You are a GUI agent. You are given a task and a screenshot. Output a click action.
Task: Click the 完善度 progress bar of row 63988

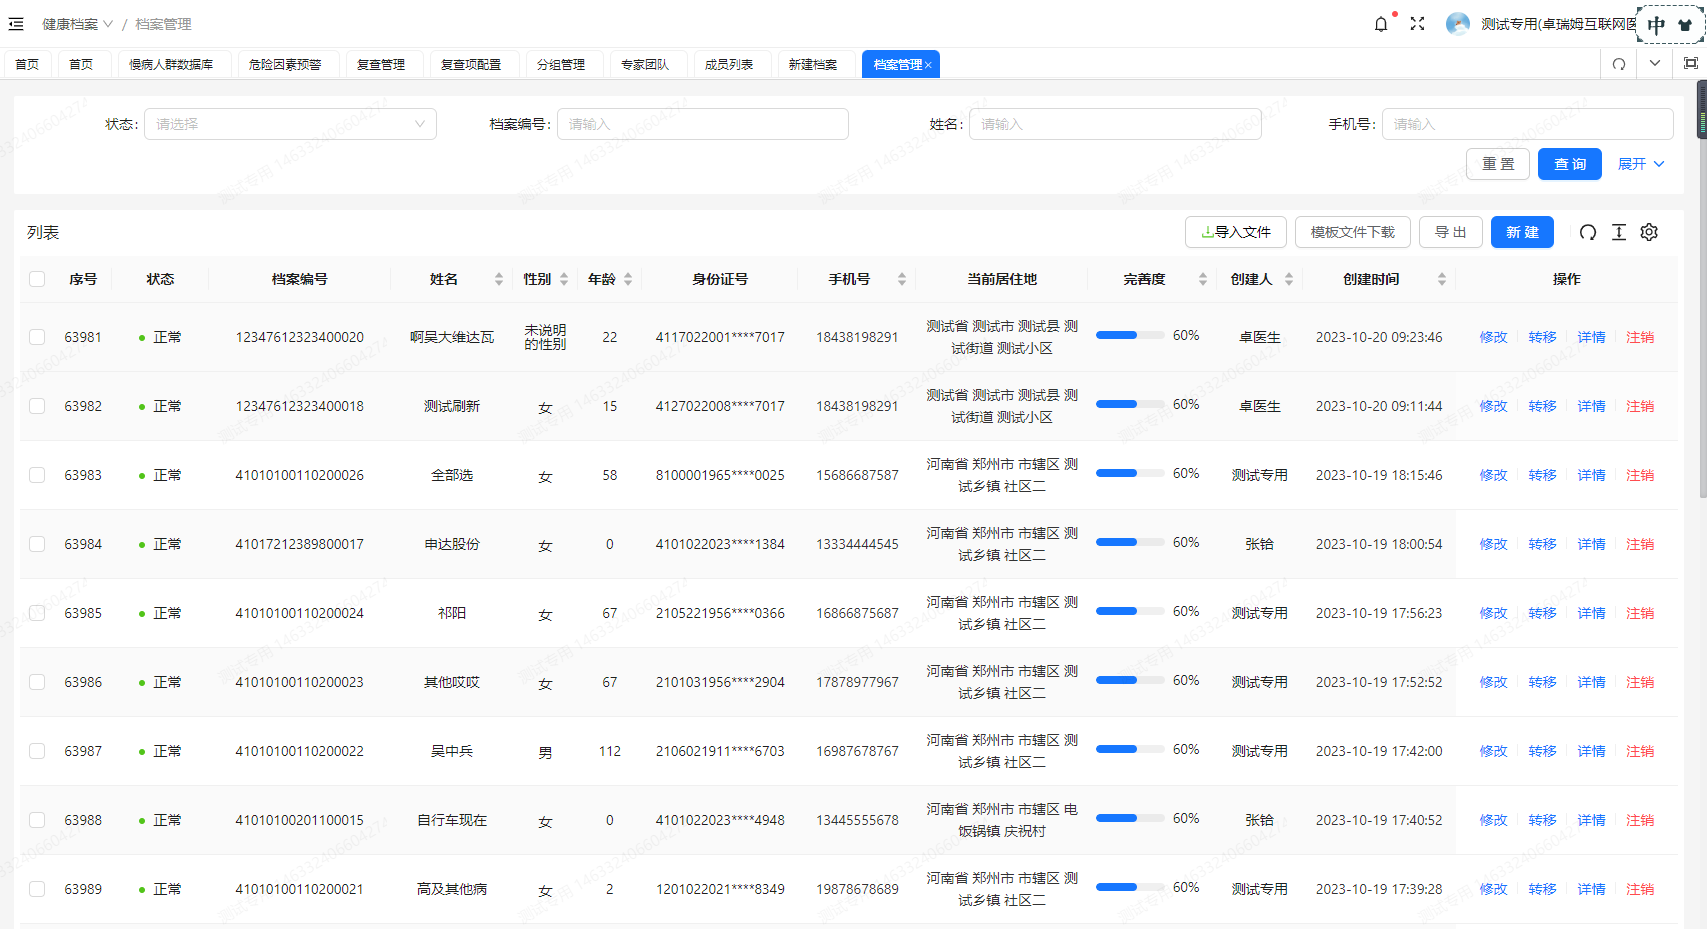[x=1130, y=818]
